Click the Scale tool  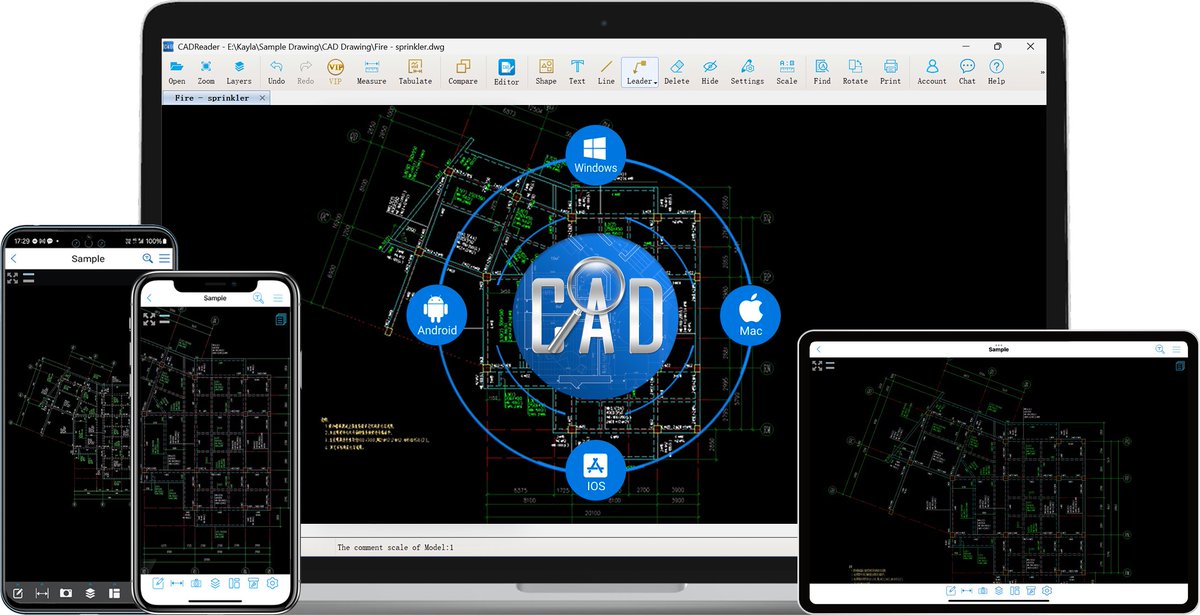(787, 71)
